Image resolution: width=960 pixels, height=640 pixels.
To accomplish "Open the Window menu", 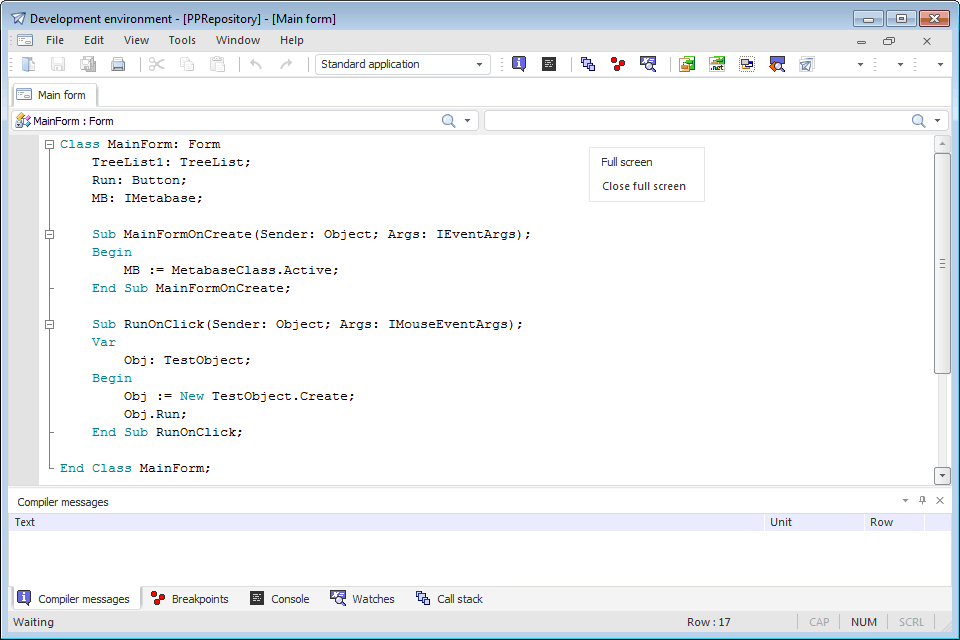I will (238, 40).
